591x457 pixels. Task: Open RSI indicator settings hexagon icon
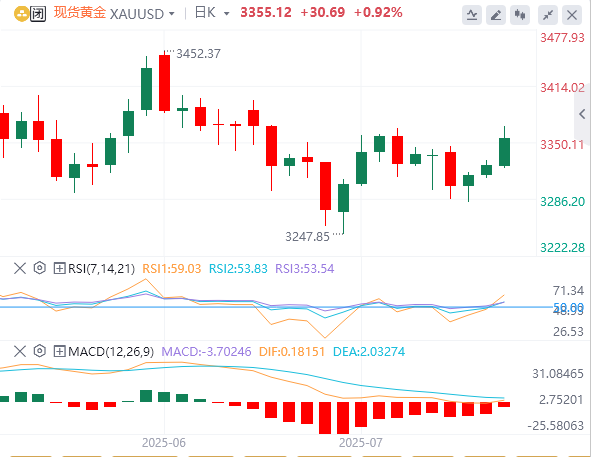coord(40,268)
